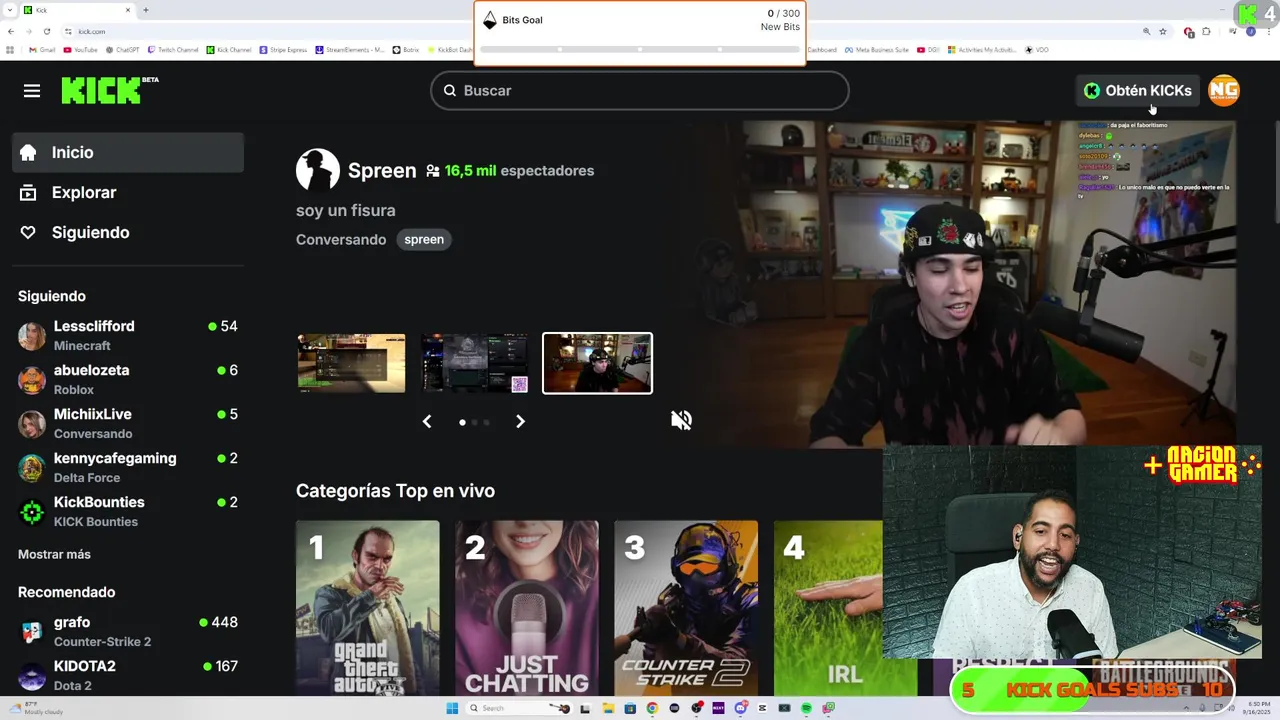Open the Spreen channel name link

click(382, 170)
